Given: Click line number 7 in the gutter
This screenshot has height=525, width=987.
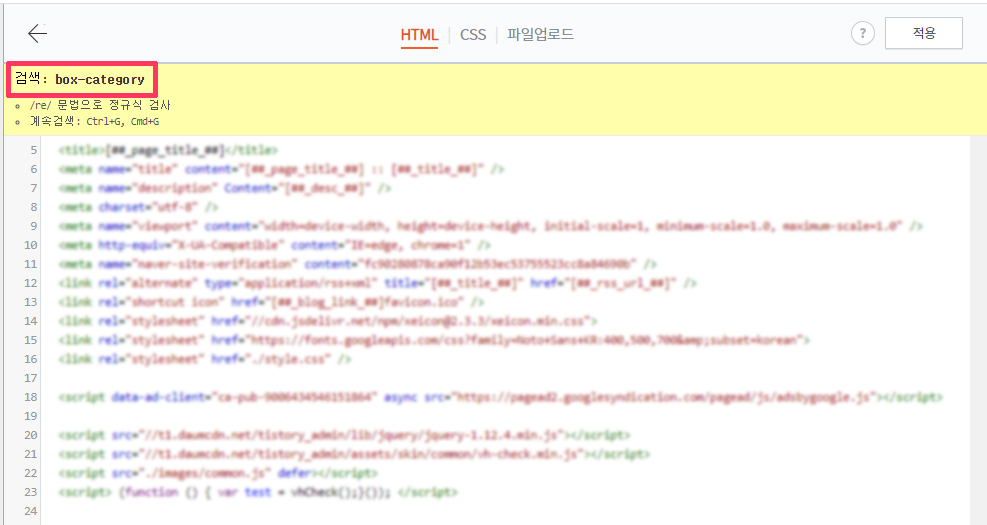Looking at the screenshot, I should (34, 188).
